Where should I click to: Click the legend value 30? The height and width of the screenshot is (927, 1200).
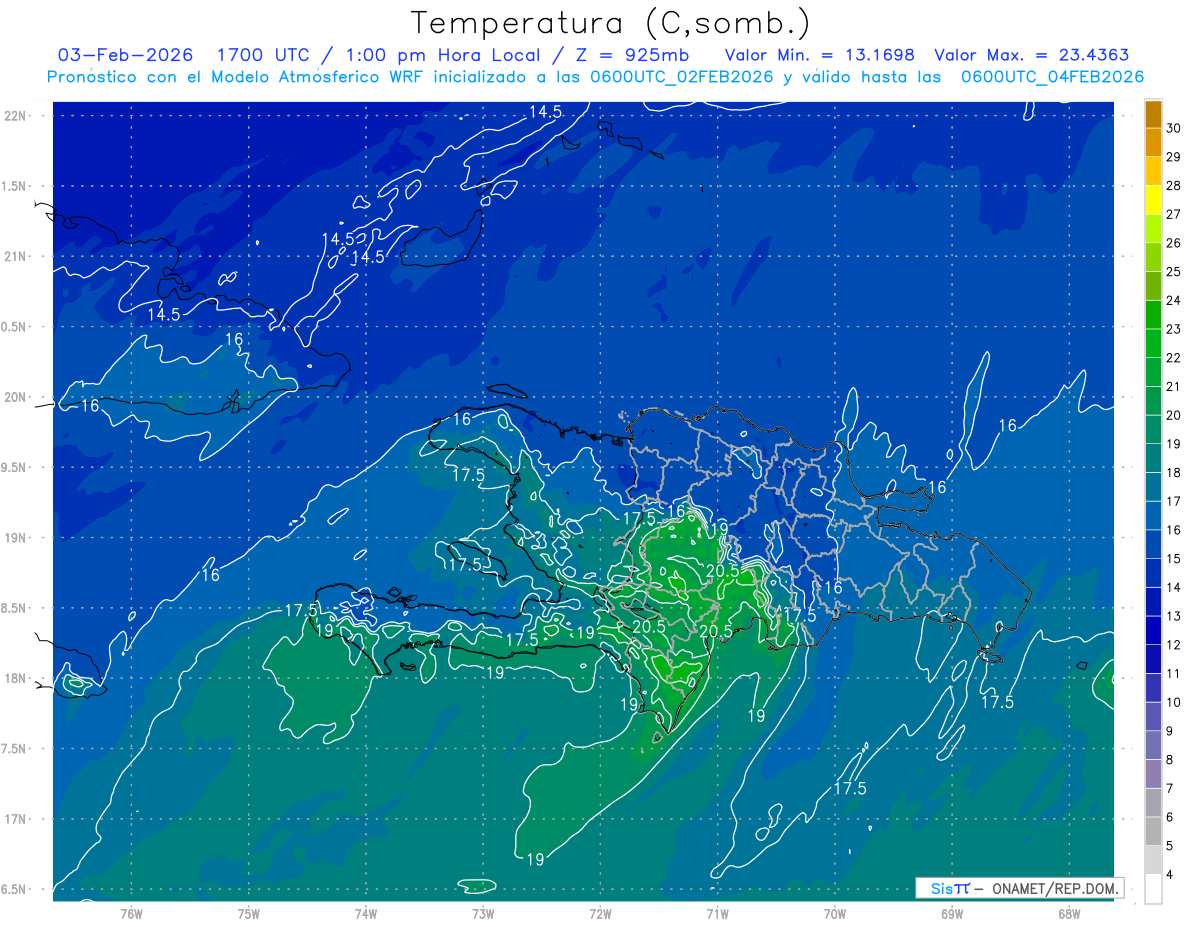1174,128
